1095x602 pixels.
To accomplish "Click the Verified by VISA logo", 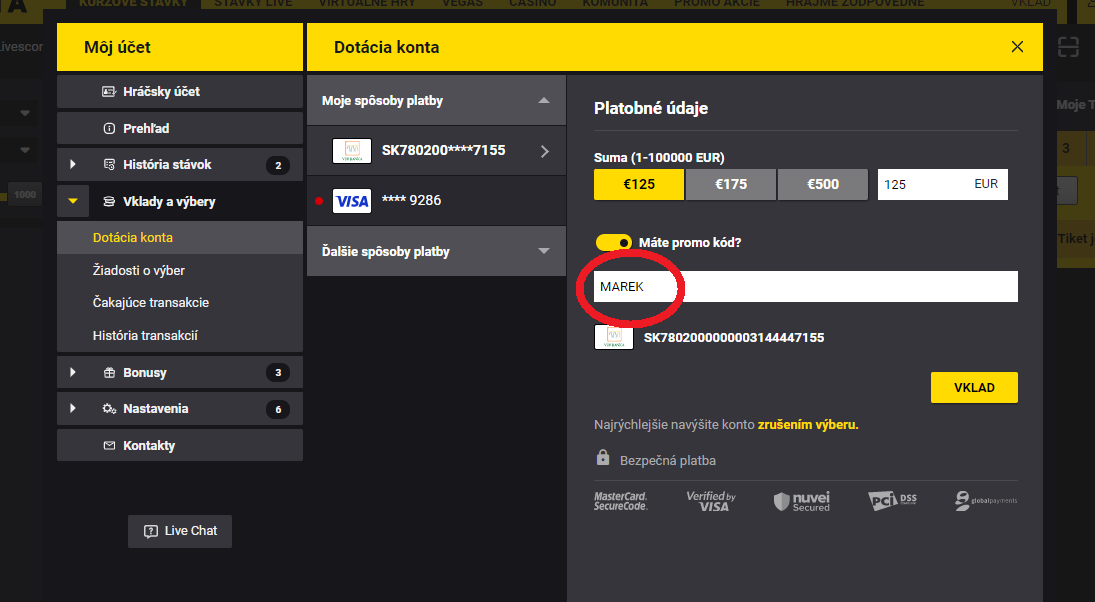I will coord(710,500).
